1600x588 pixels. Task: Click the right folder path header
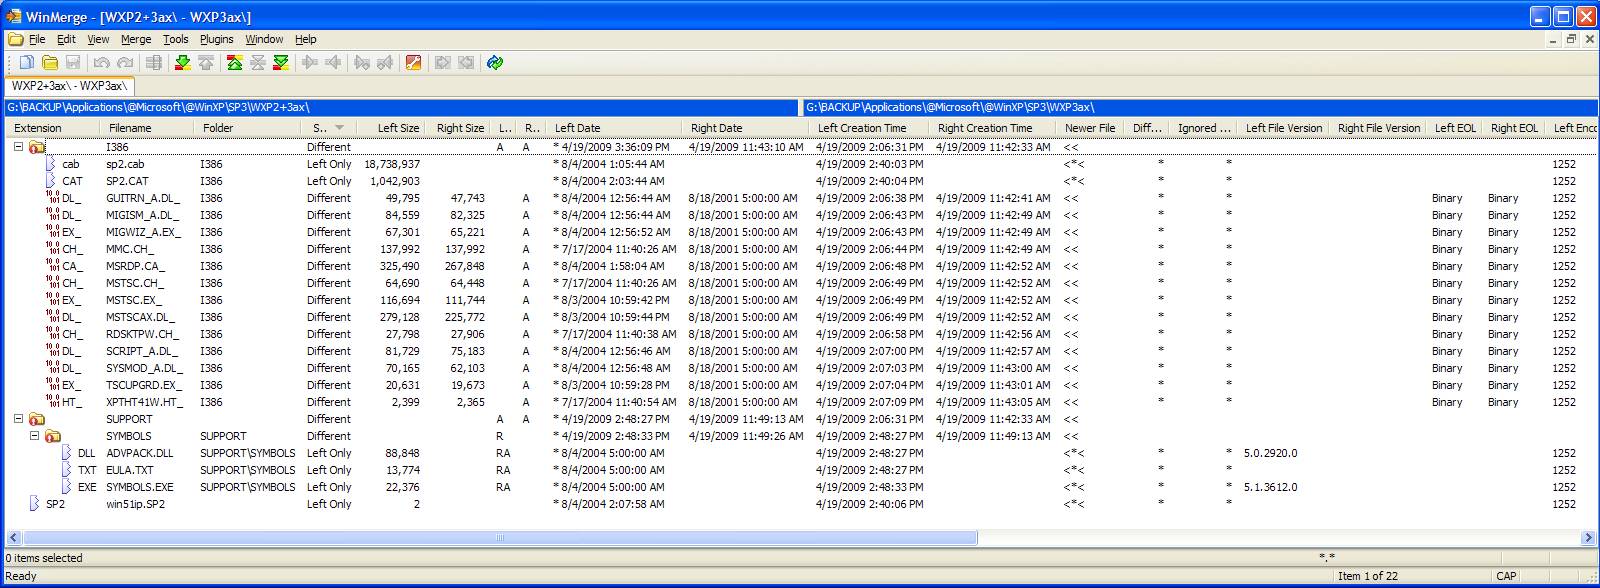(1200, 107)
